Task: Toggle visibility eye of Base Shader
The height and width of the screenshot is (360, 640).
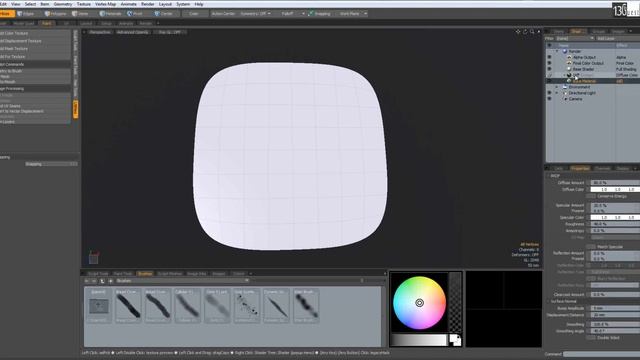Action: pyautogui.click(x=549, y=69)
